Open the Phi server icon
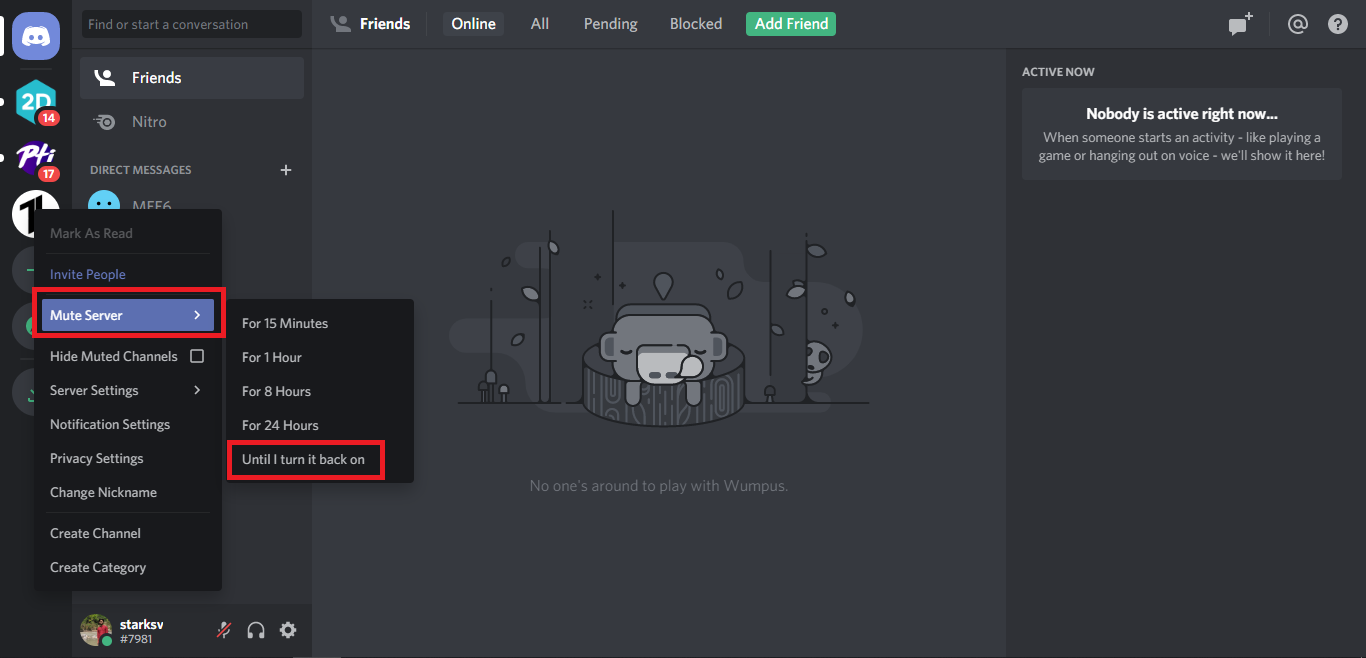The width and height of the screenshot is (1366, 658). (36, 158)
